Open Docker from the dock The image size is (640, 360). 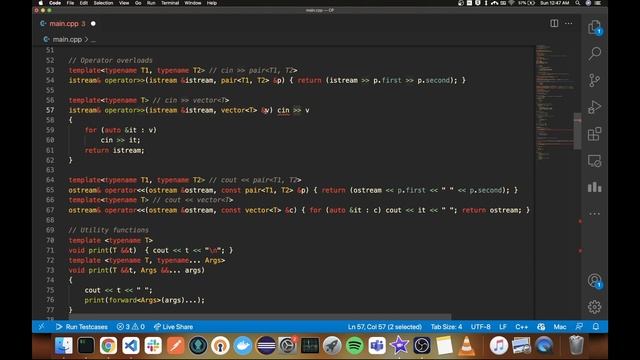(243, 345)
